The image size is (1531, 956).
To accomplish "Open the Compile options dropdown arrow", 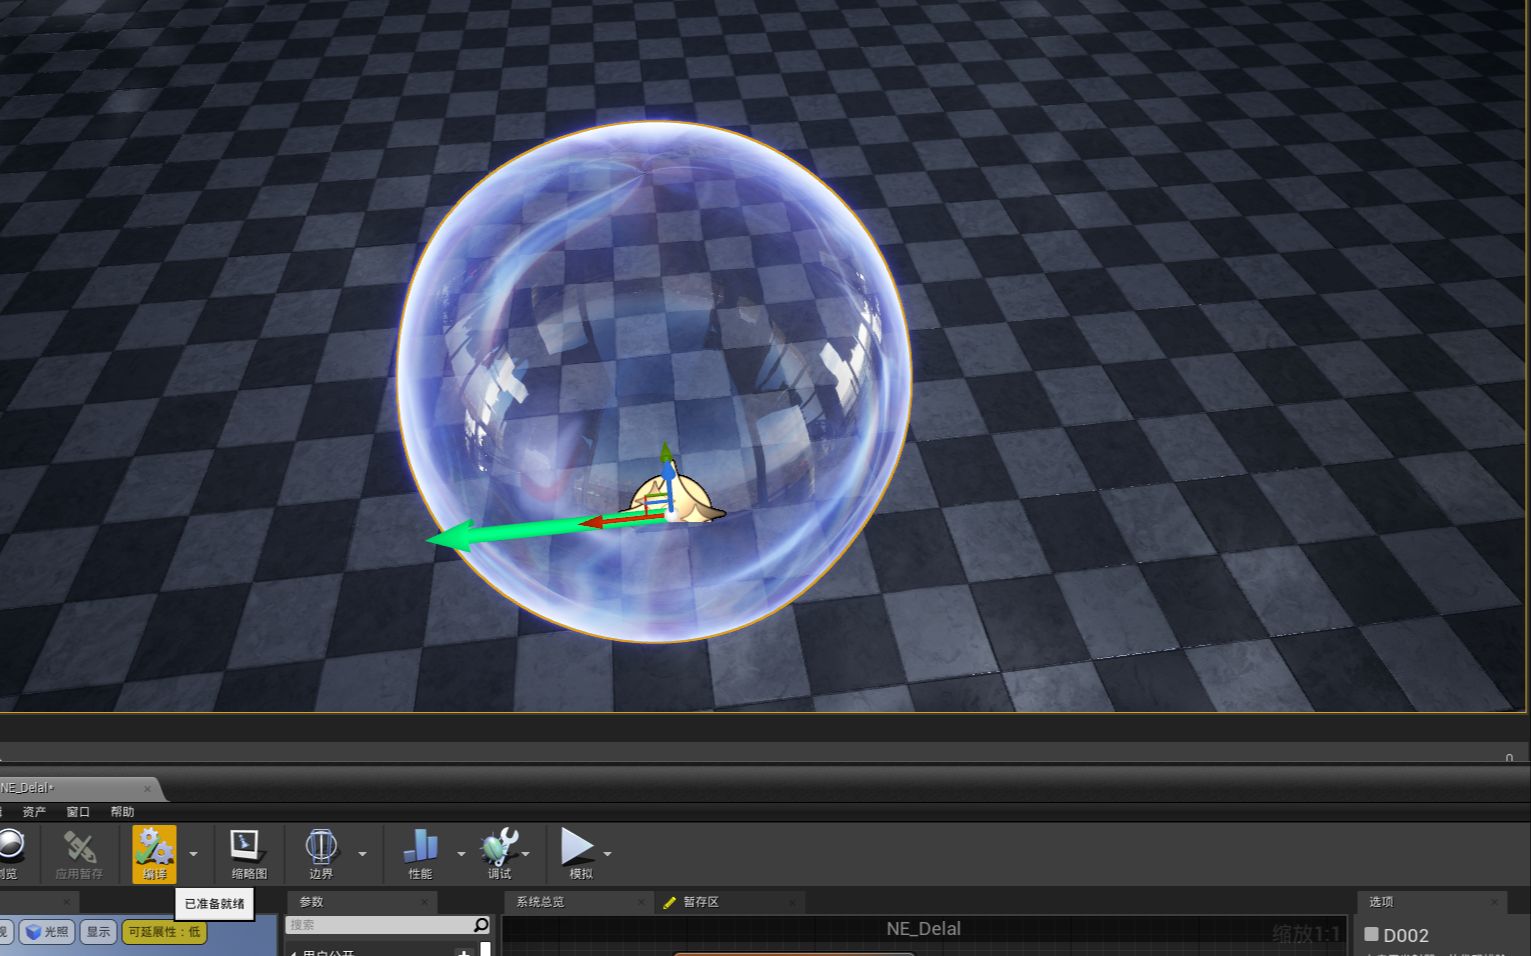I will [193, 853].
